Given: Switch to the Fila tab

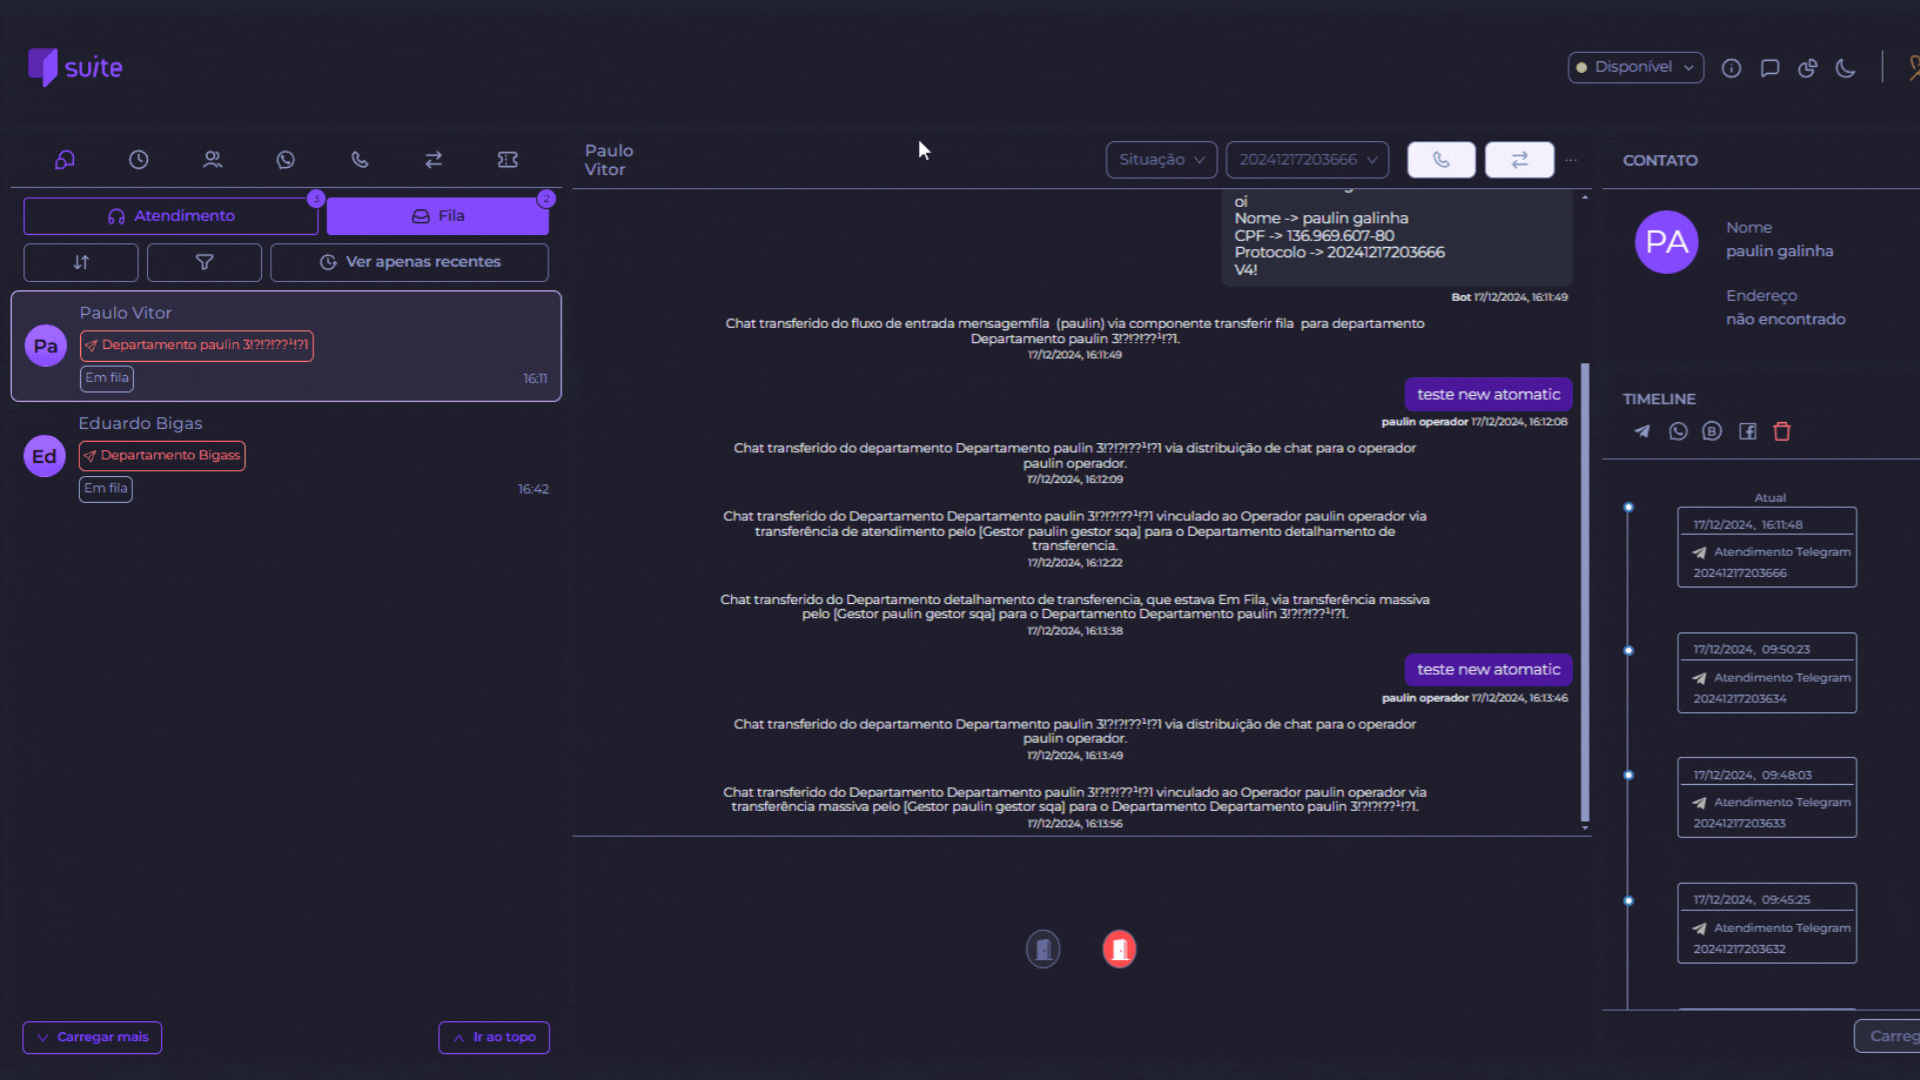Looking at the screenshot, I should coord(437,216).
